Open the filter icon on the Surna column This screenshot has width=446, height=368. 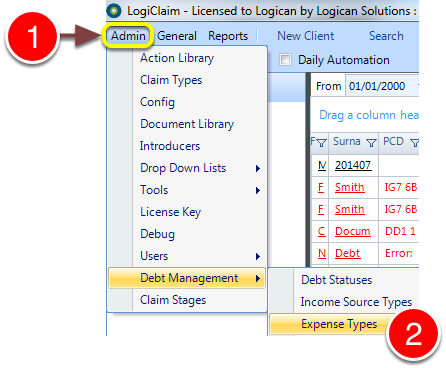[371, 143]
